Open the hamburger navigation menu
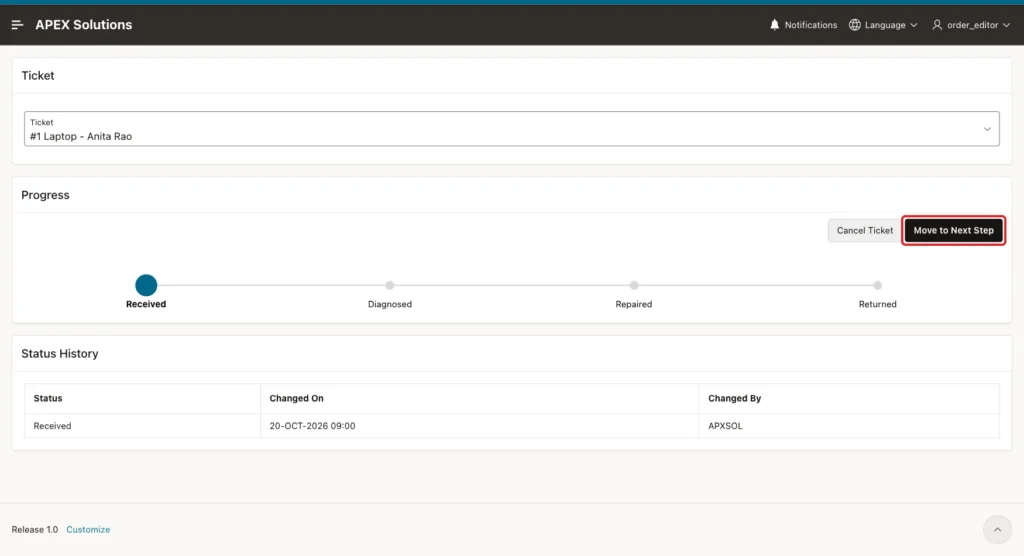The width and height of the screenshot is (1024, 556). (x=18, y=25)
